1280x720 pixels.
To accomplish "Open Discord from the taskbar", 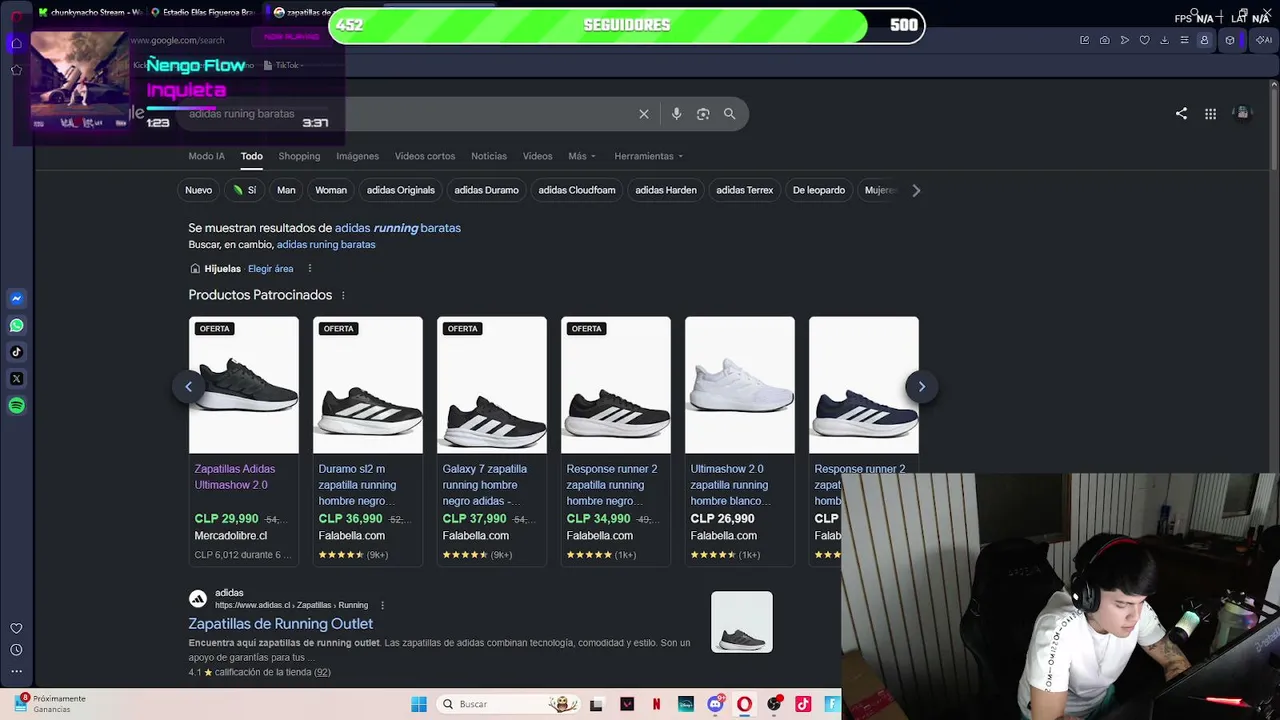I will pyautogui.click(x=715, y=704).
